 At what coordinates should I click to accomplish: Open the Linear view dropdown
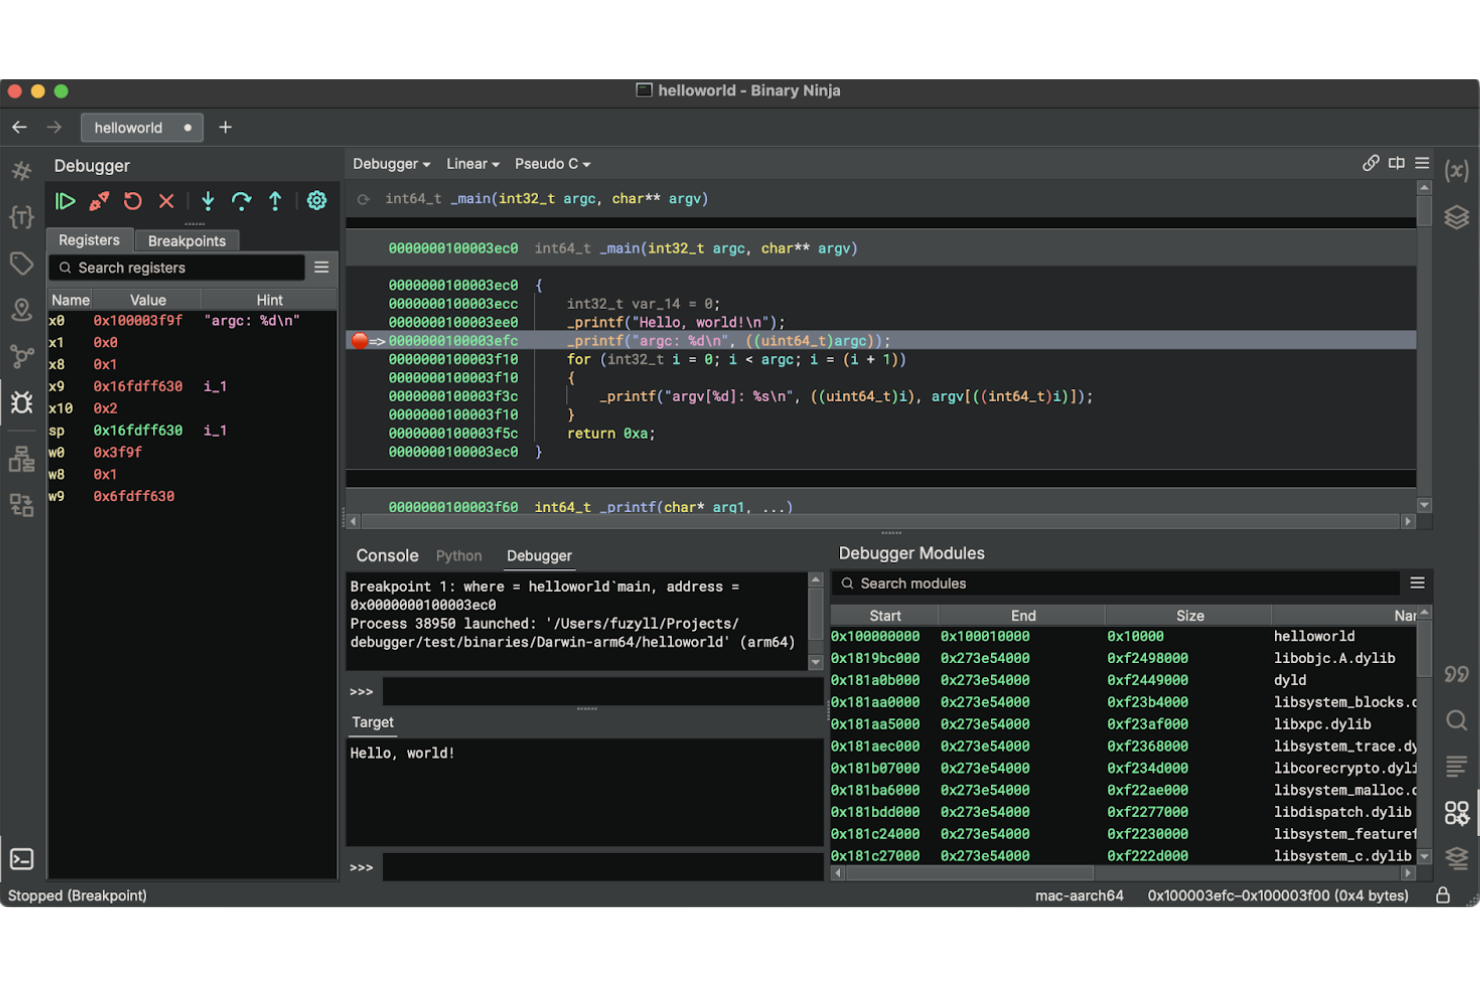point(470,163)
